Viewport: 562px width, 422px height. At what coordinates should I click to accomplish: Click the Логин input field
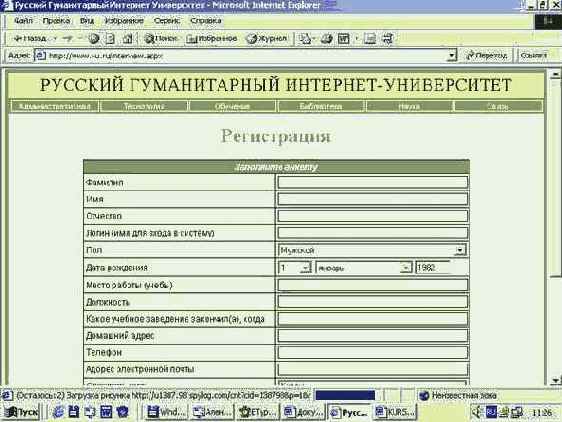click(372, 233)
